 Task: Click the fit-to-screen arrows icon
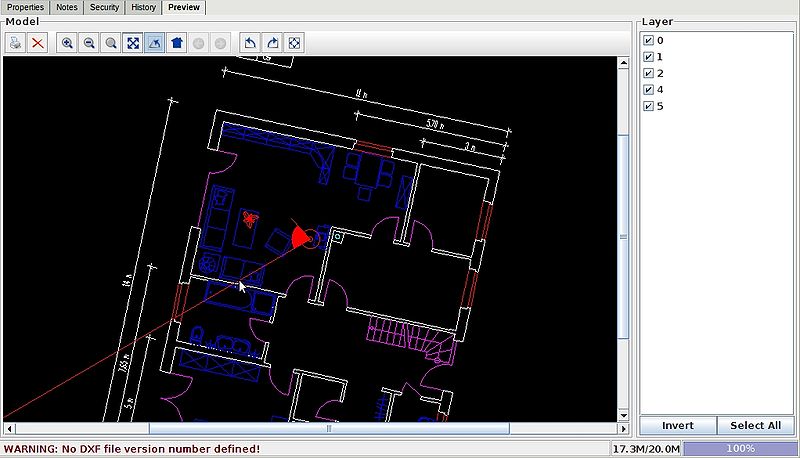[133, 43]
